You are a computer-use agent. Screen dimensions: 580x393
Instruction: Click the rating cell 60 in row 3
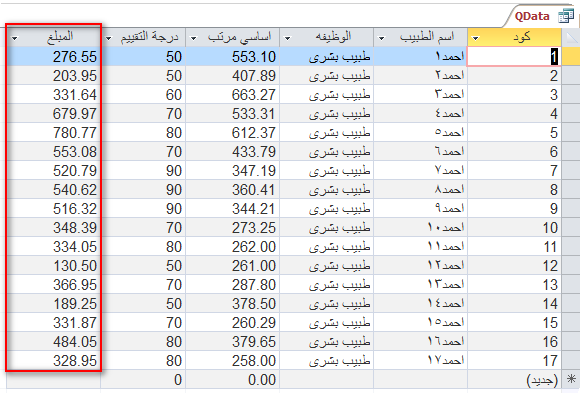click(143, 95)
